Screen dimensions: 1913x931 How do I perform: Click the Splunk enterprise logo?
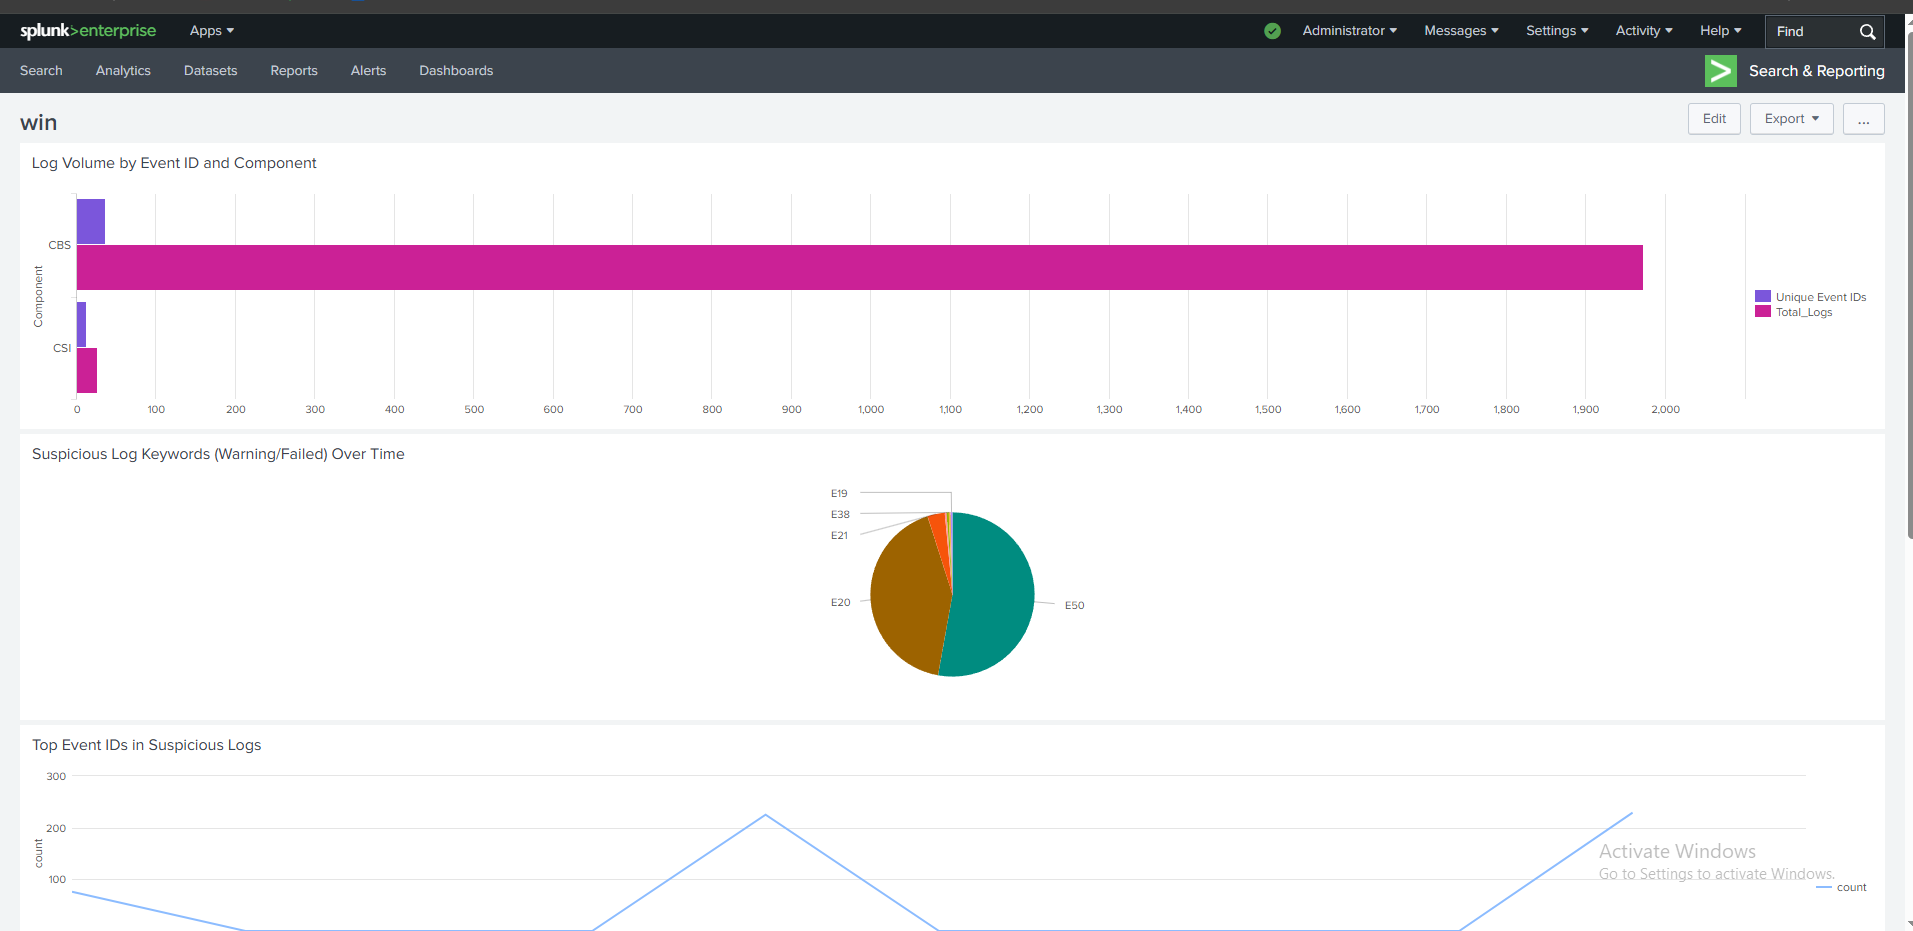coord(88,31)
